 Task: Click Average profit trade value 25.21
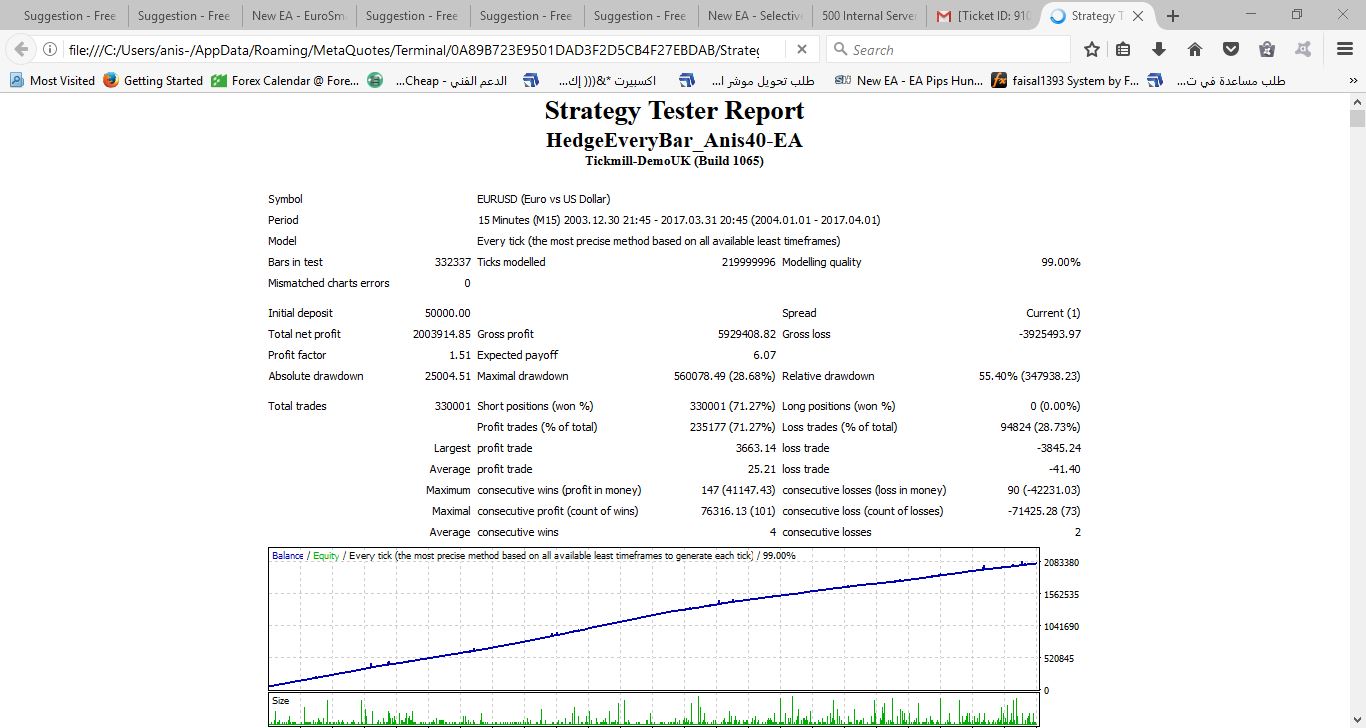pos(761,469)
